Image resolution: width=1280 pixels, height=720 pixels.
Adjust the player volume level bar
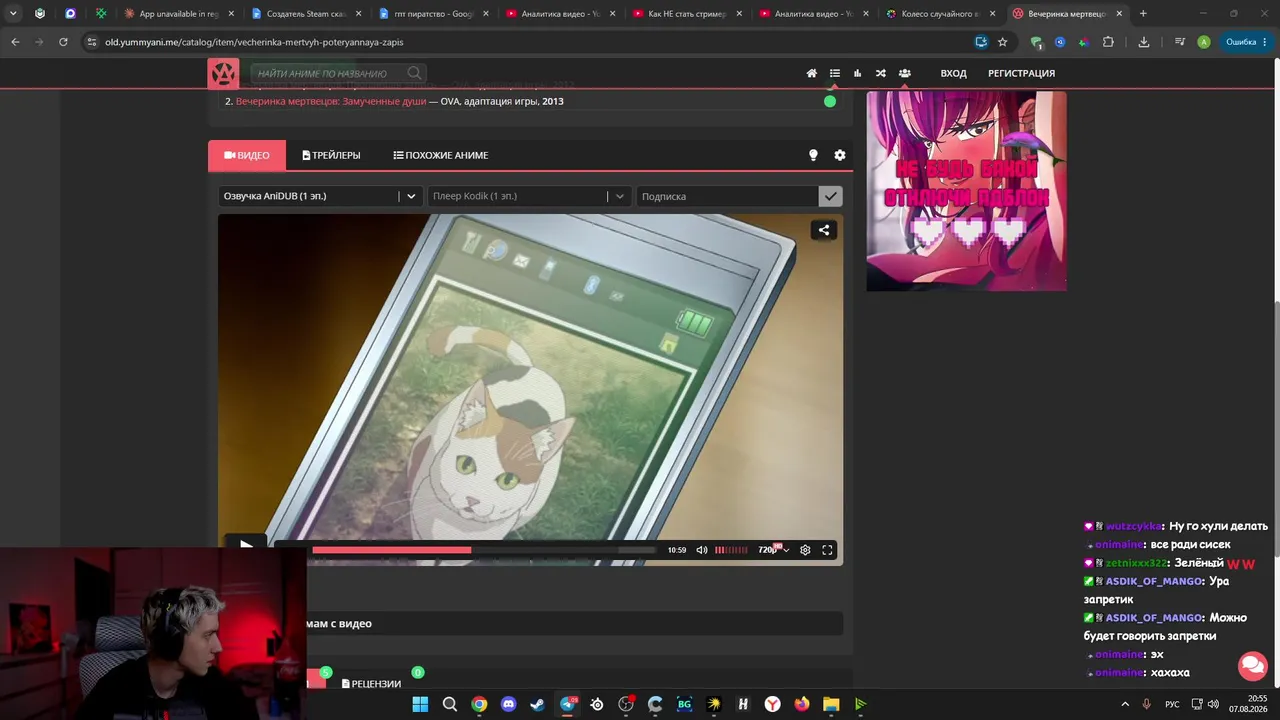731,550
